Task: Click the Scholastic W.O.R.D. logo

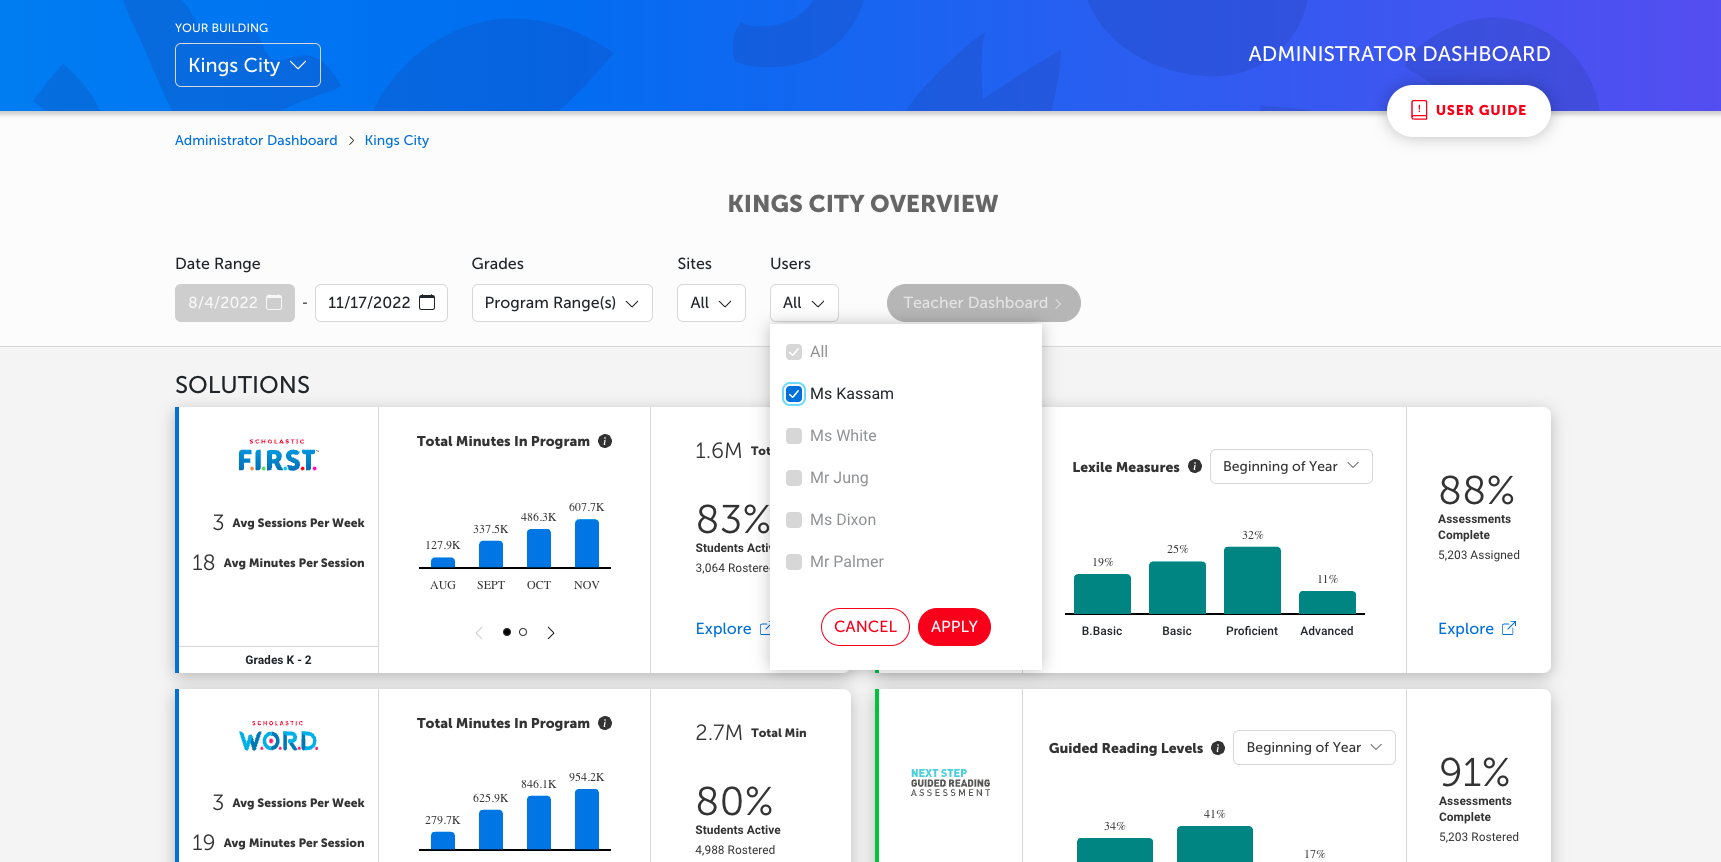Action: coord(278,736)
